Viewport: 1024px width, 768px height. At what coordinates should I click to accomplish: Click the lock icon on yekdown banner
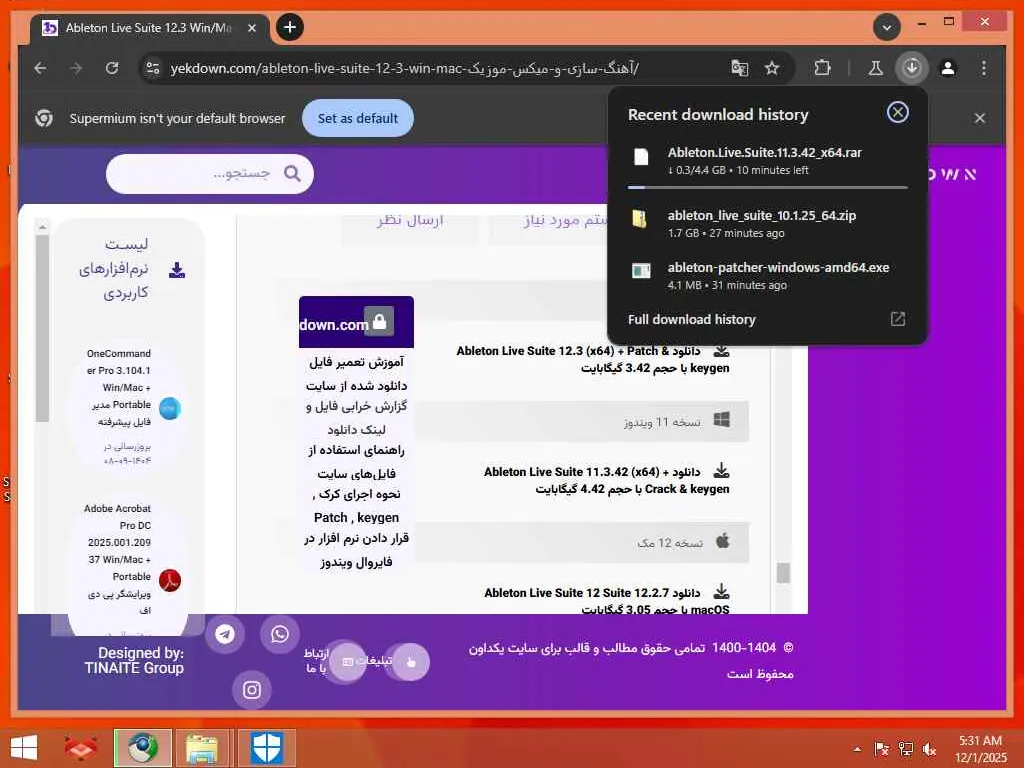(379, 321)
